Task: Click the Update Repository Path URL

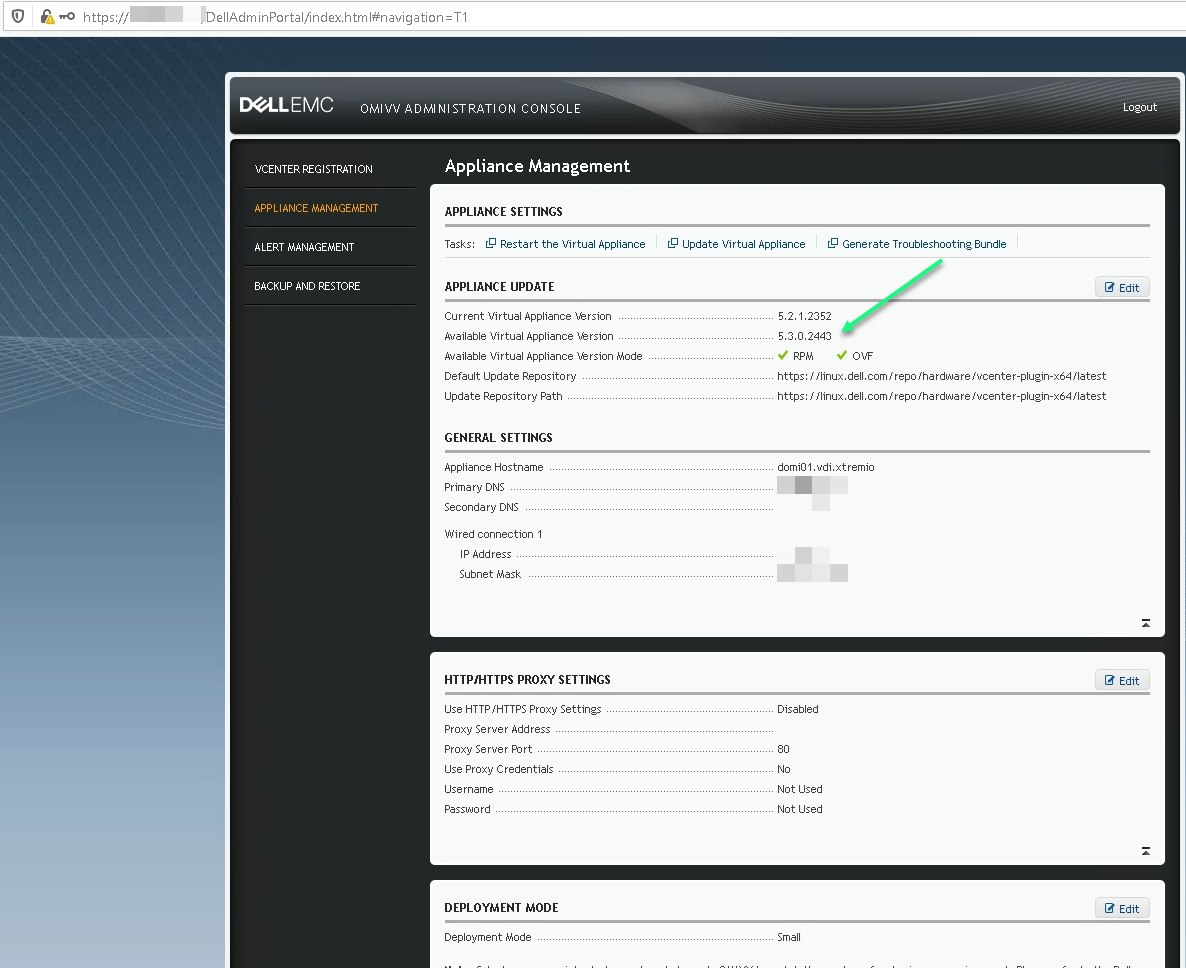Action: 941,396
